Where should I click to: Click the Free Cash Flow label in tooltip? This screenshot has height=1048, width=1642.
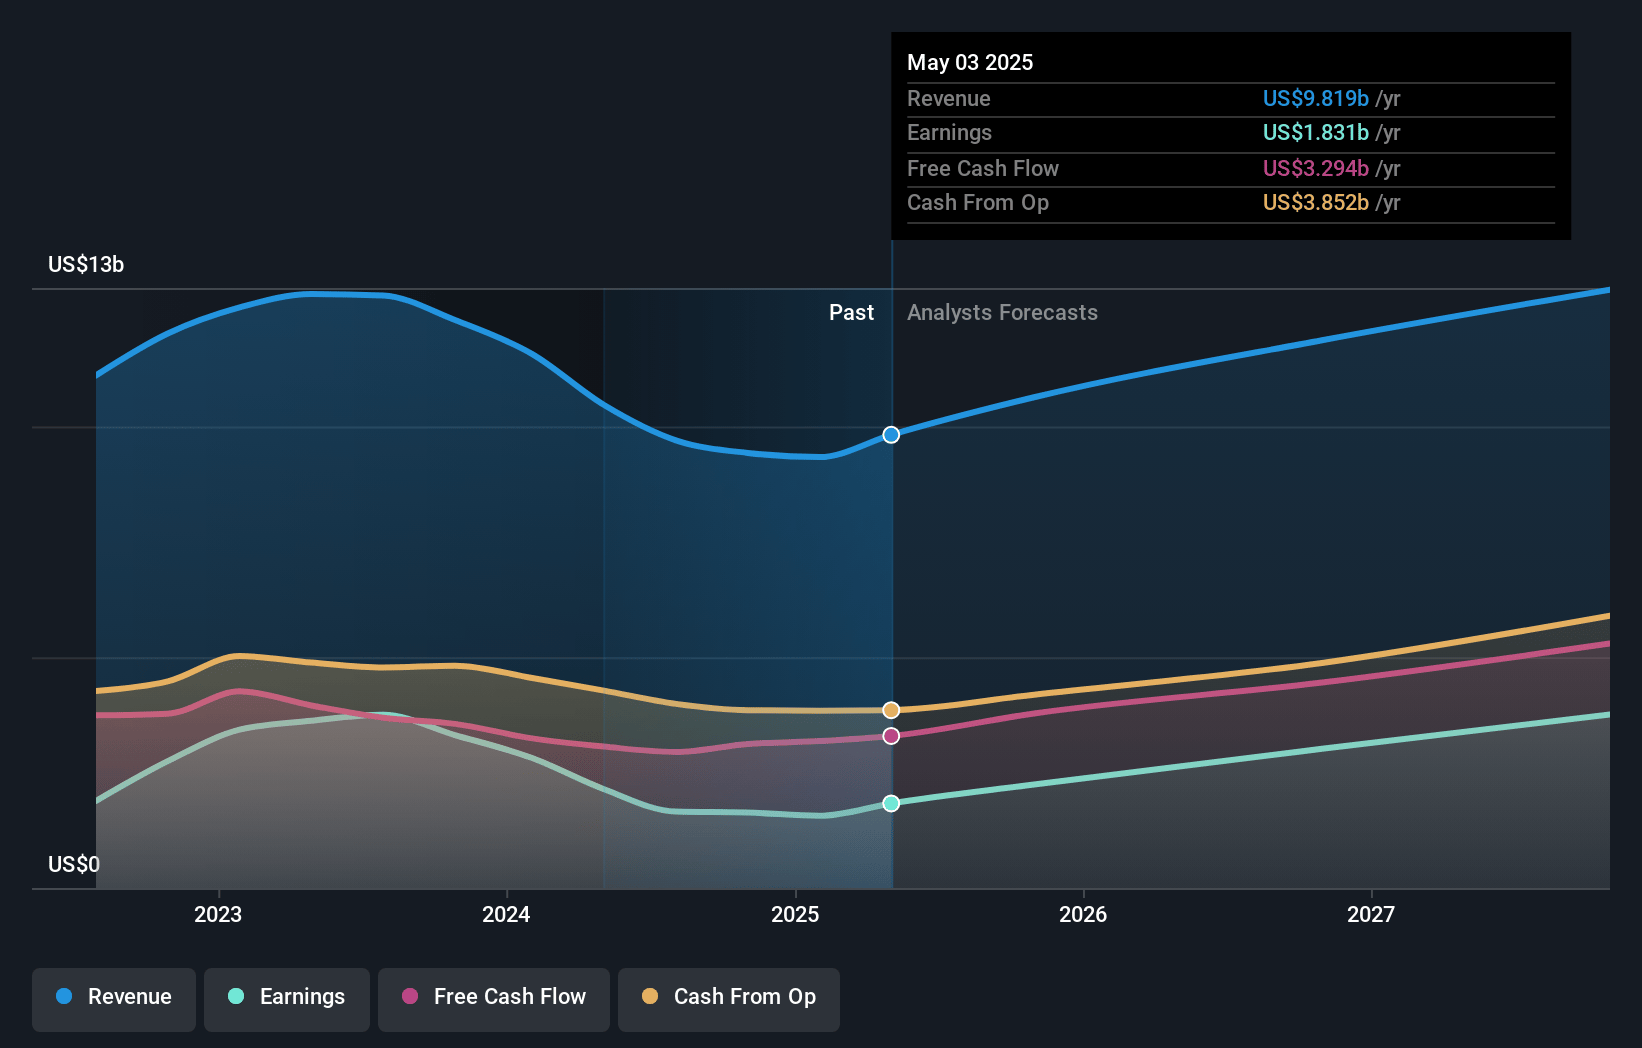(x=983, y=168)
